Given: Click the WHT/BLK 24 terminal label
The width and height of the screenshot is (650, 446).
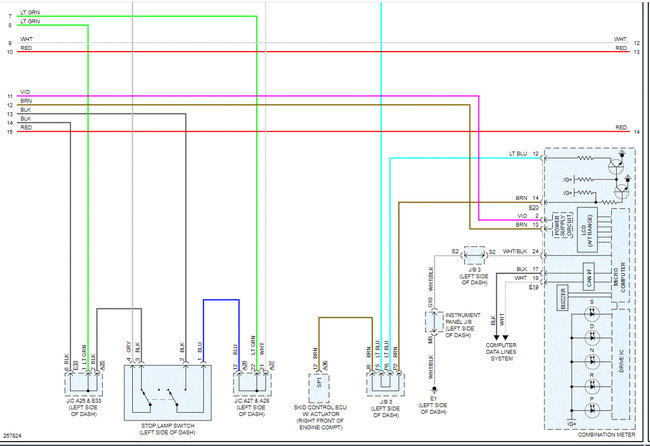Looking at the screenshot, I should [520, 251].
